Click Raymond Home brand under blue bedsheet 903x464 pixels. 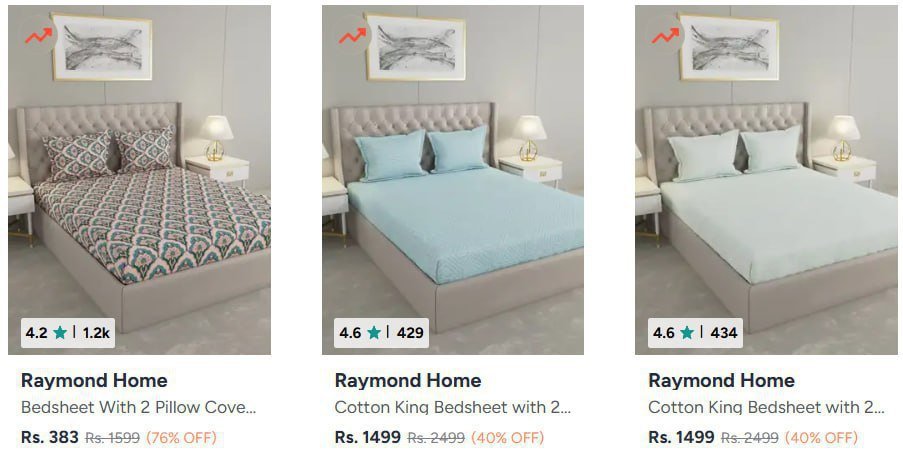[x=408, y=381]
